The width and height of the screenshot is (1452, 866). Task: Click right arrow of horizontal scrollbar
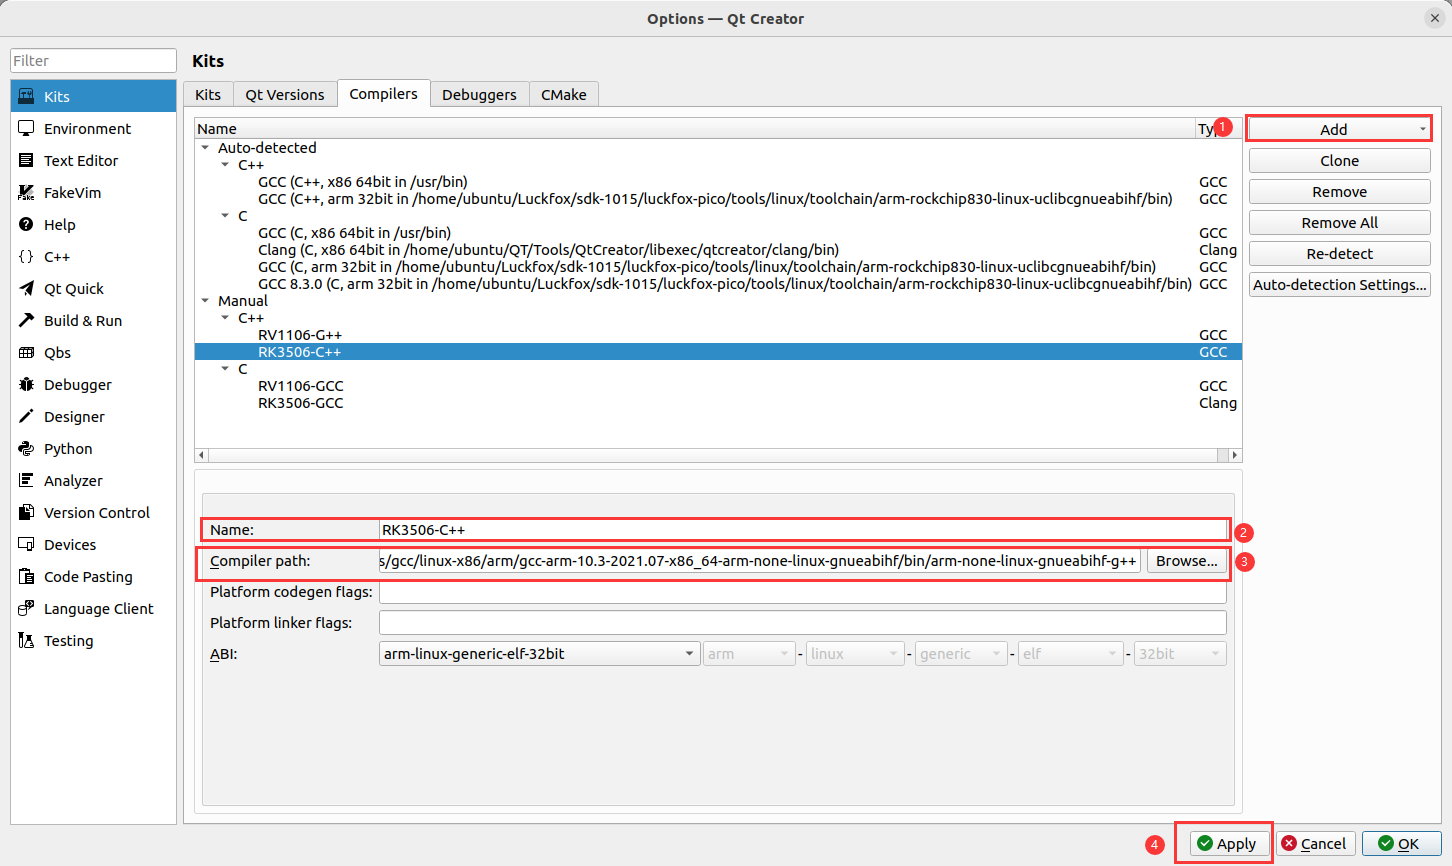[x=1234, y=455]
